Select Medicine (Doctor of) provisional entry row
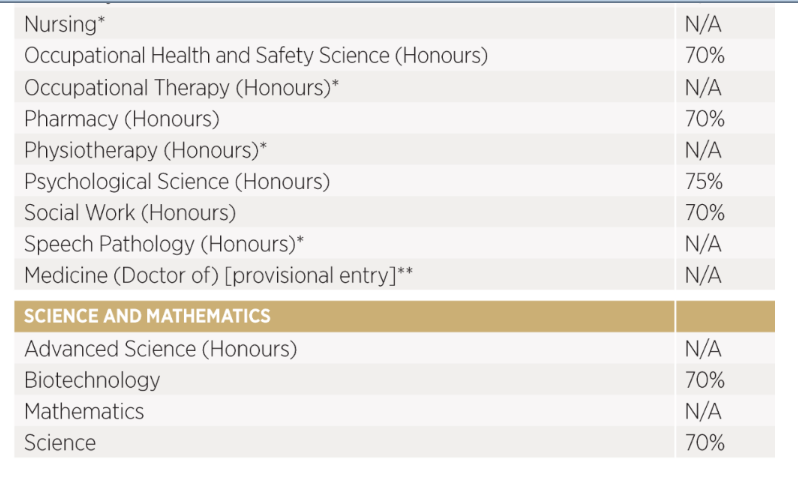Screen dimensions: 798x488 (394, 275)
